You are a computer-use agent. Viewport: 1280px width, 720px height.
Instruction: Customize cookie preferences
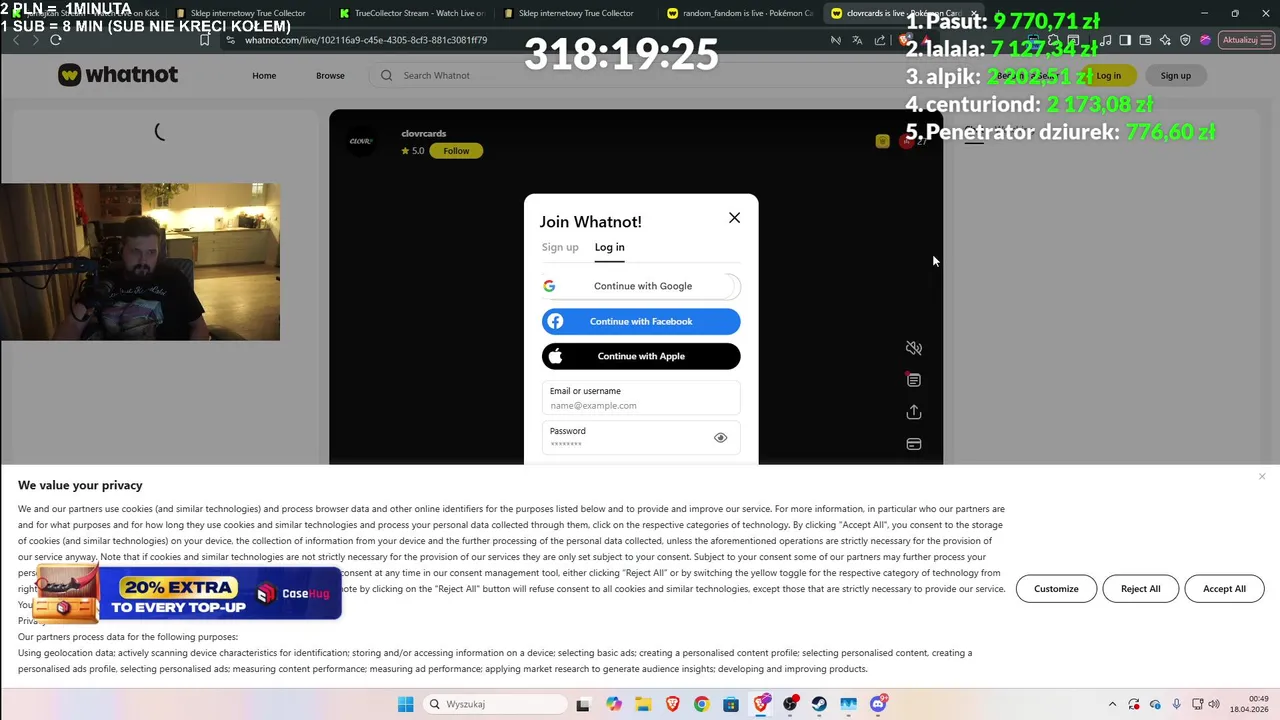click(x=1056, y=589)
